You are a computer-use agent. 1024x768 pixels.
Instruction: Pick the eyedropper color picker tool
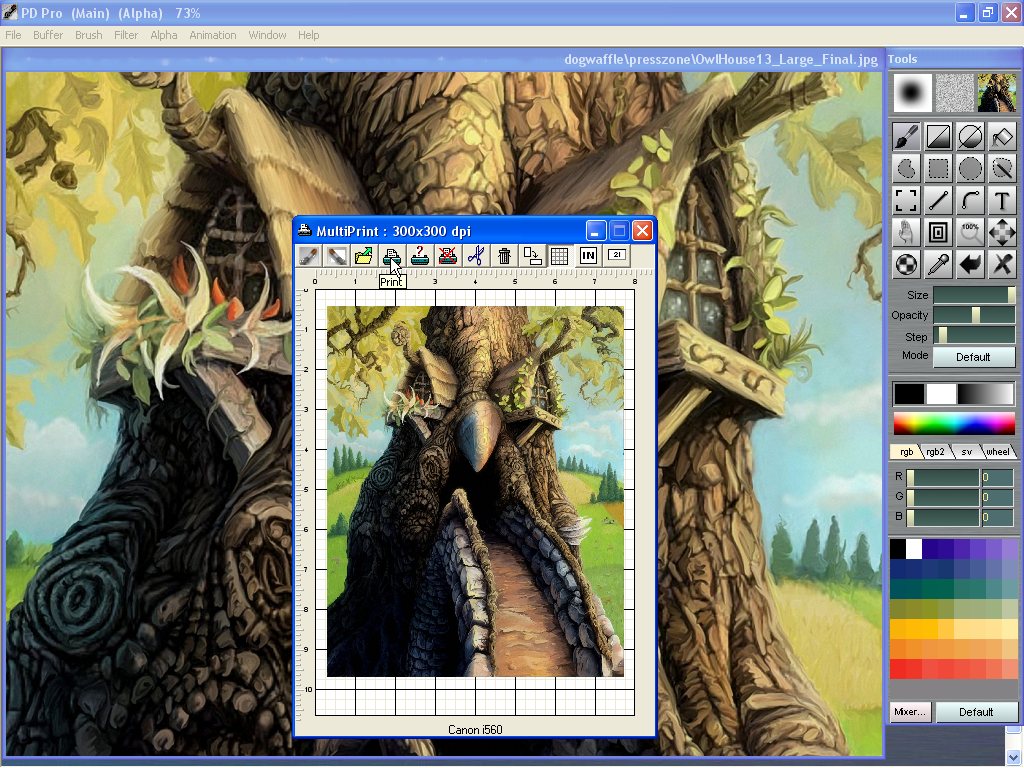pyautogui.click(x=938, y=264)
